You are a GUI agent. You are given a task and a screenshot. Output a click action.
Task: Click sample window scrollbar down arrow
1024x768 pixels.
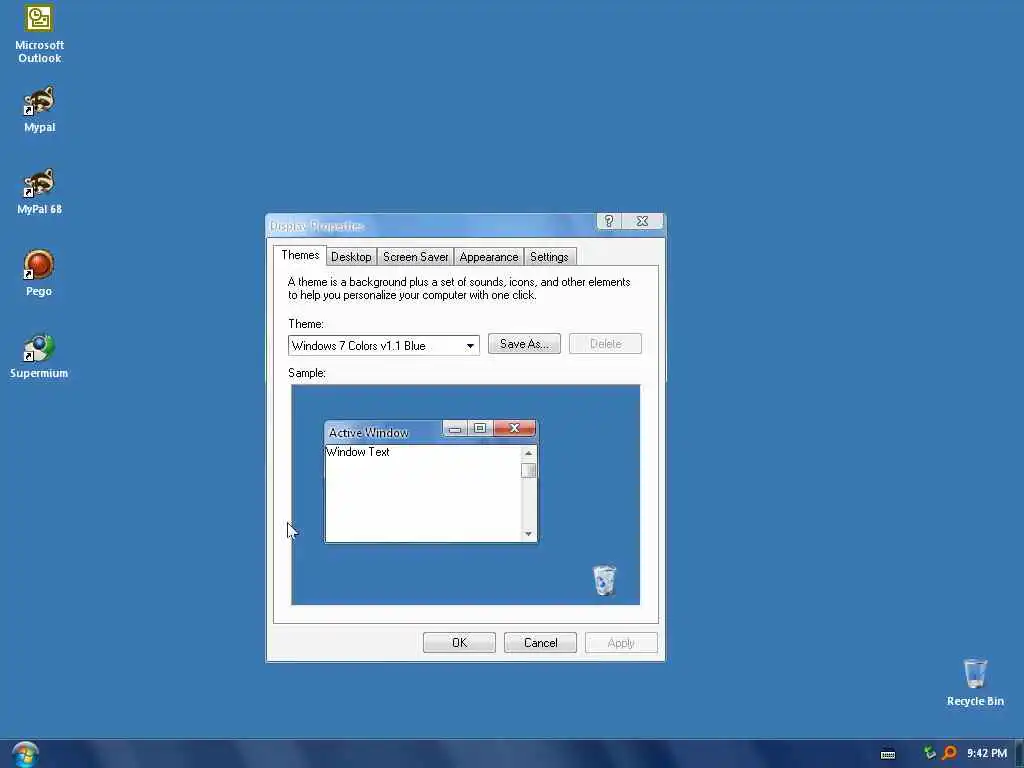pyautogui.click(x=528, y=534)
